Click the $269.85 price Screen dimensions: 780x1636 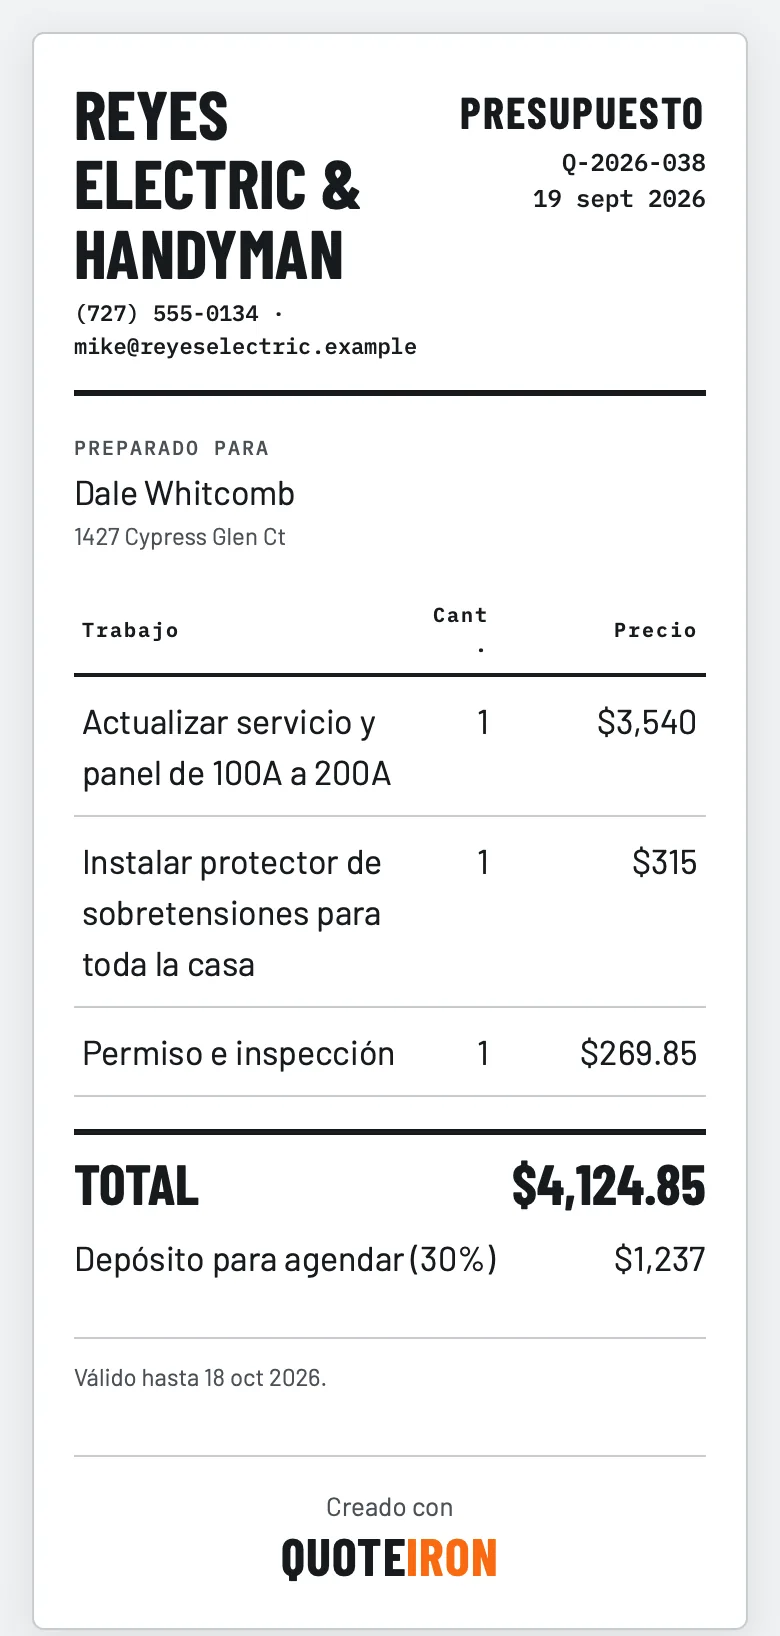click(638, 1053)
